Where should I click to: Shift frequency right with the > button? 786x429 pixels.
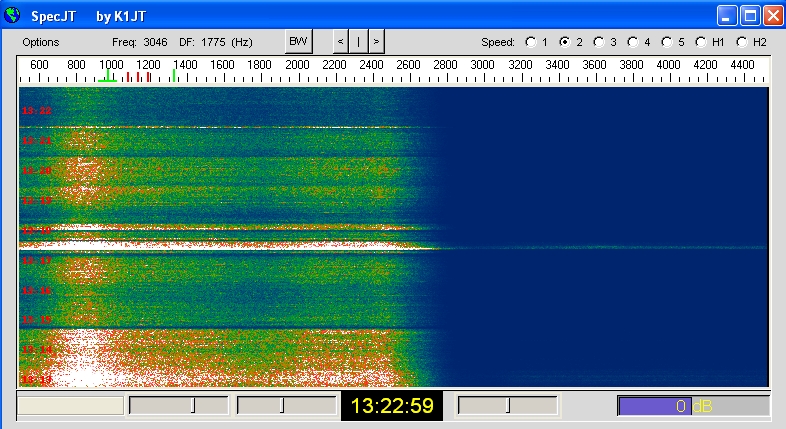(376, 42)
